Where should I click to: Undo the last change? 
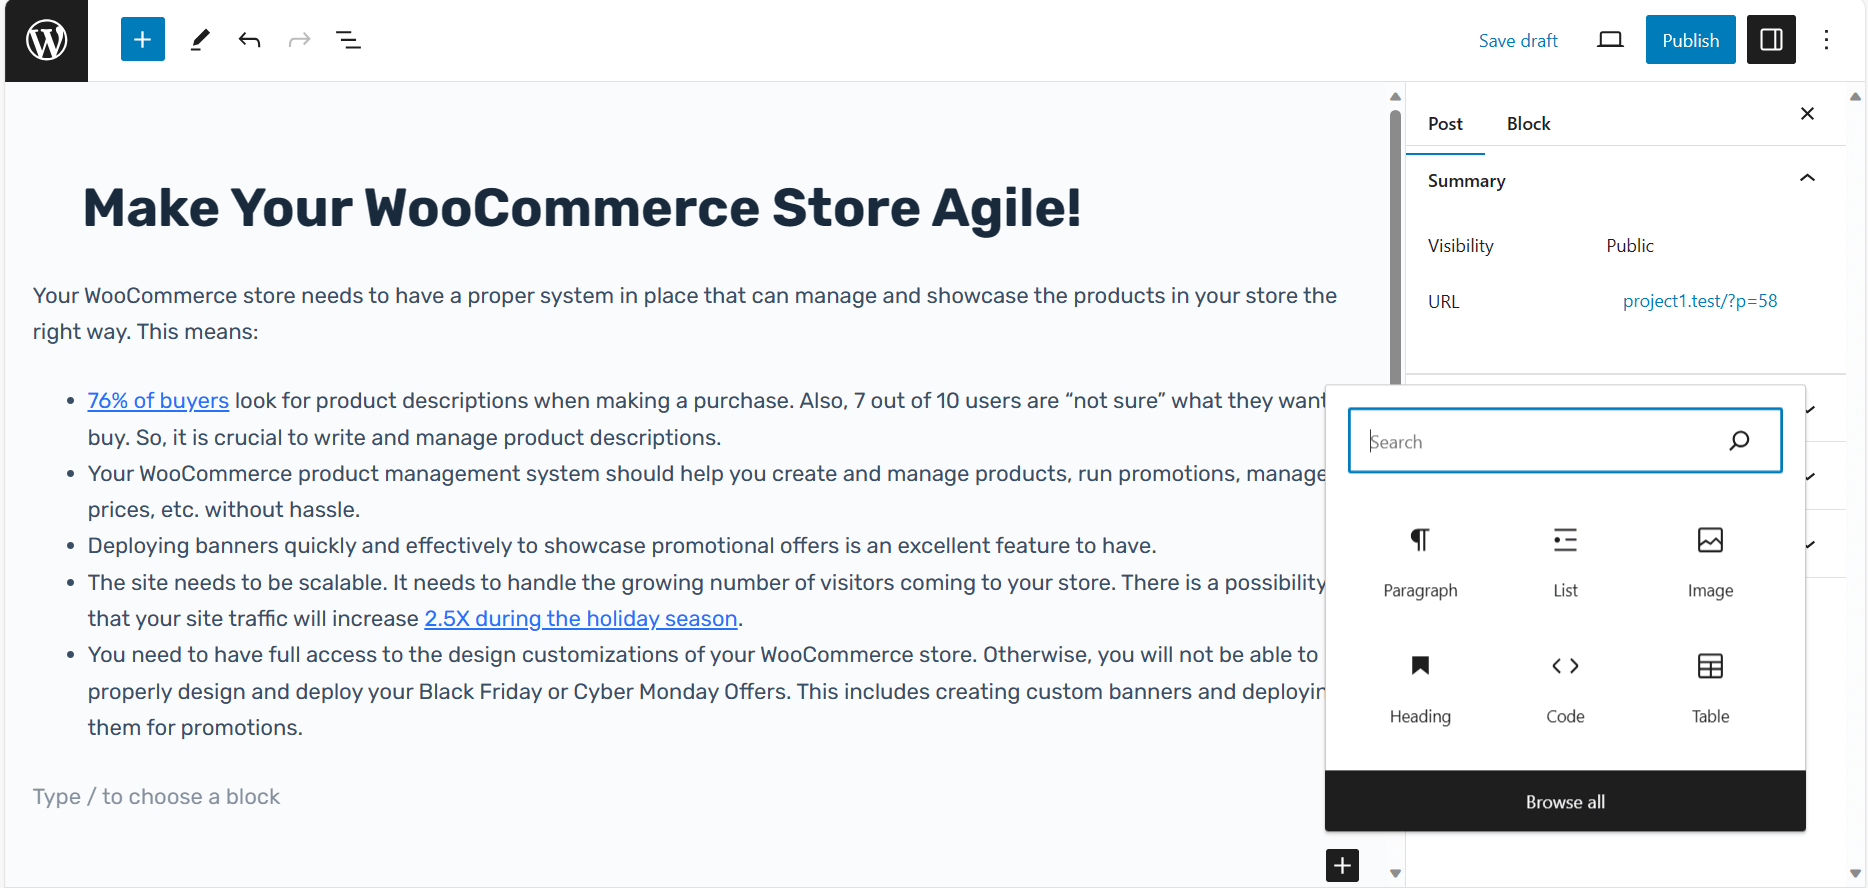click(250, 40)
